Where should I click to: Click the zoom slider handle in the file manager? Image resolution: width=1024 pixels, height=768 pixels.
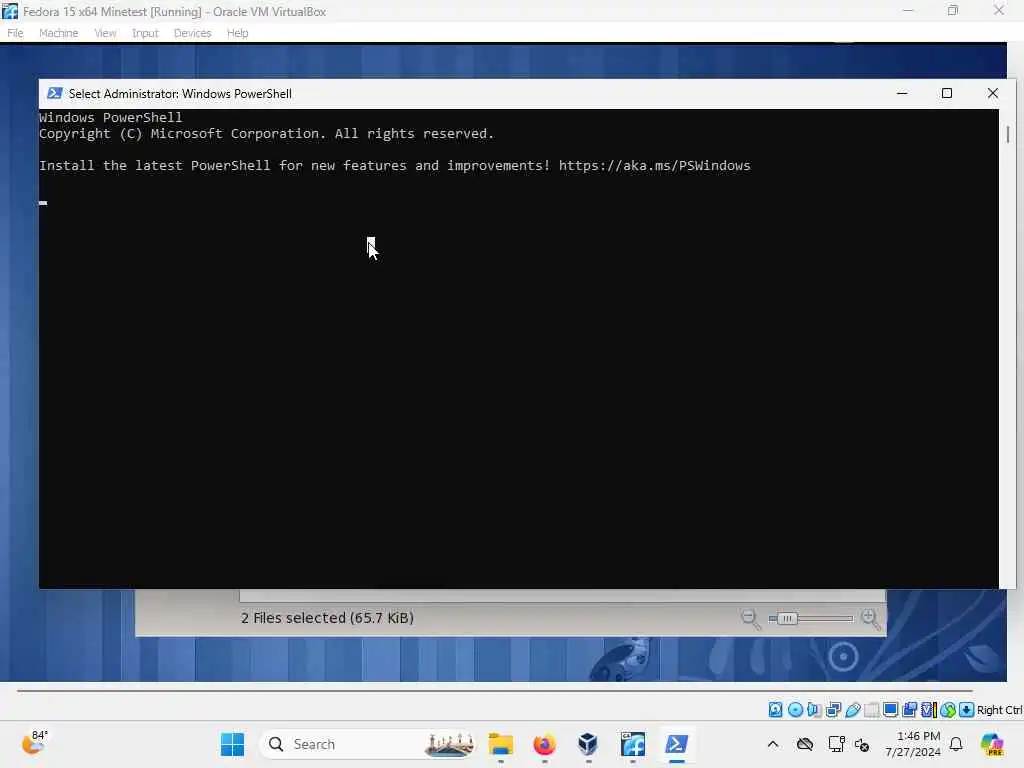787,618
